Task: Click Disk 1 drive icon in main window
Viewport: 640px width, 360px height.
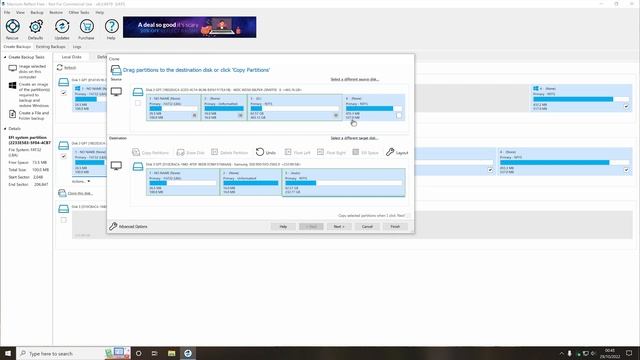Action: pos(64,82)
